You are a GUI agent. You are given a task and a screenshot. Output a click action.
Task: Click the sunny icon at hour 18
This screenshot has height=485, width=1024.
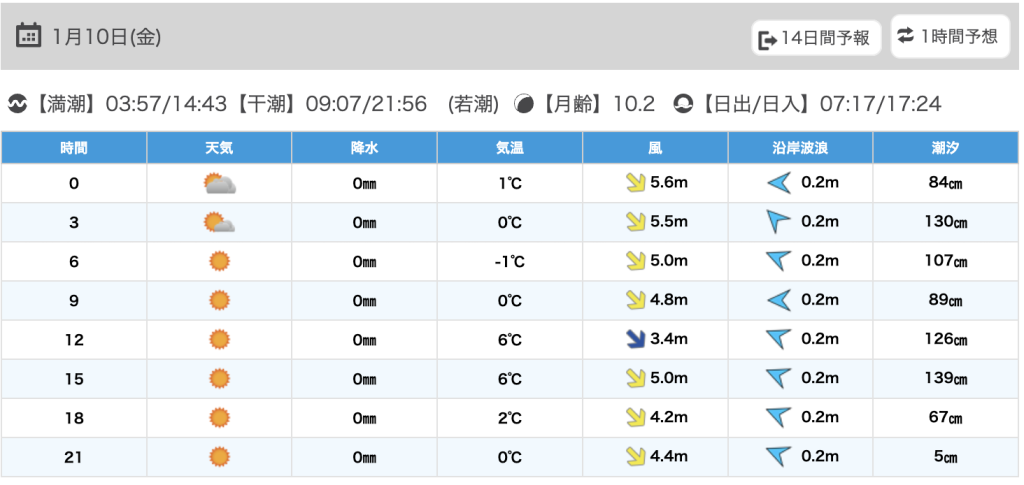(x=219, y=418)
